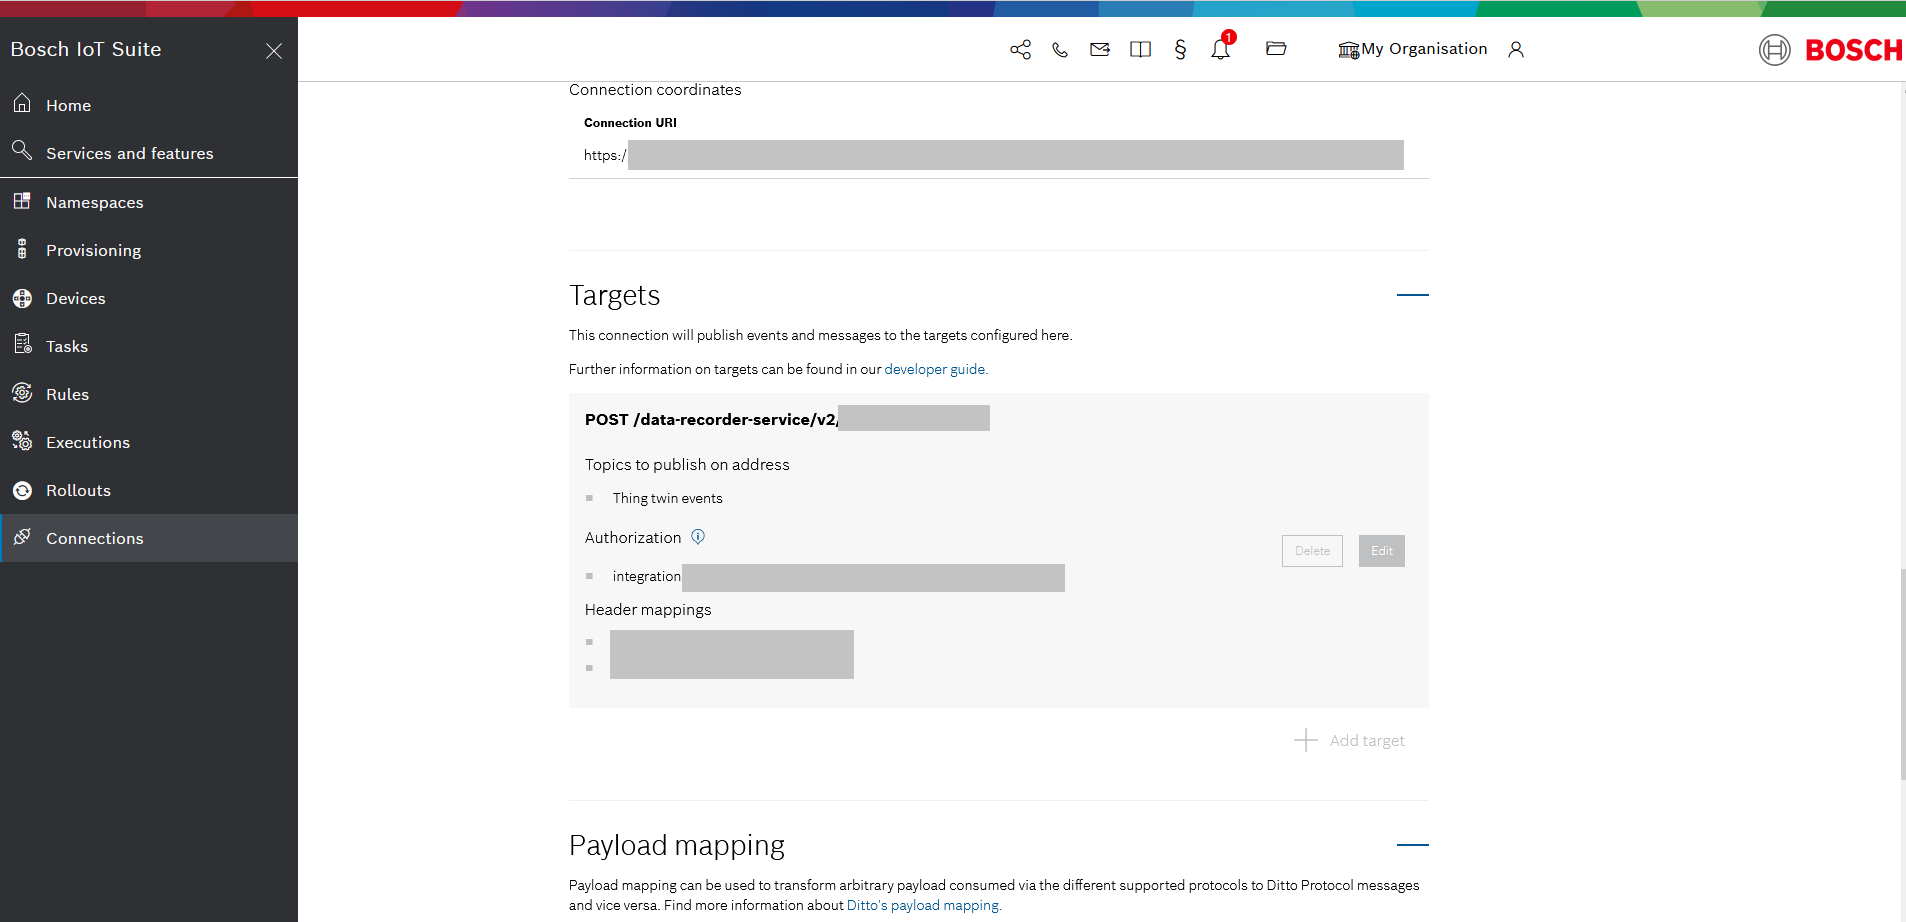The image size is (1906, 922).
Task: Open My Organisation selector
Action: pos(1412,49)
